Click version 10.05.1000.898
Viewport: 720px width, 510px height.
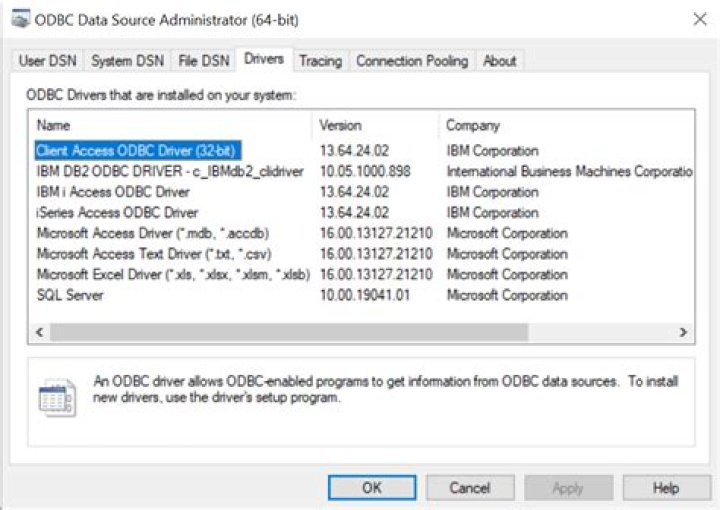(x=365, y=171)
